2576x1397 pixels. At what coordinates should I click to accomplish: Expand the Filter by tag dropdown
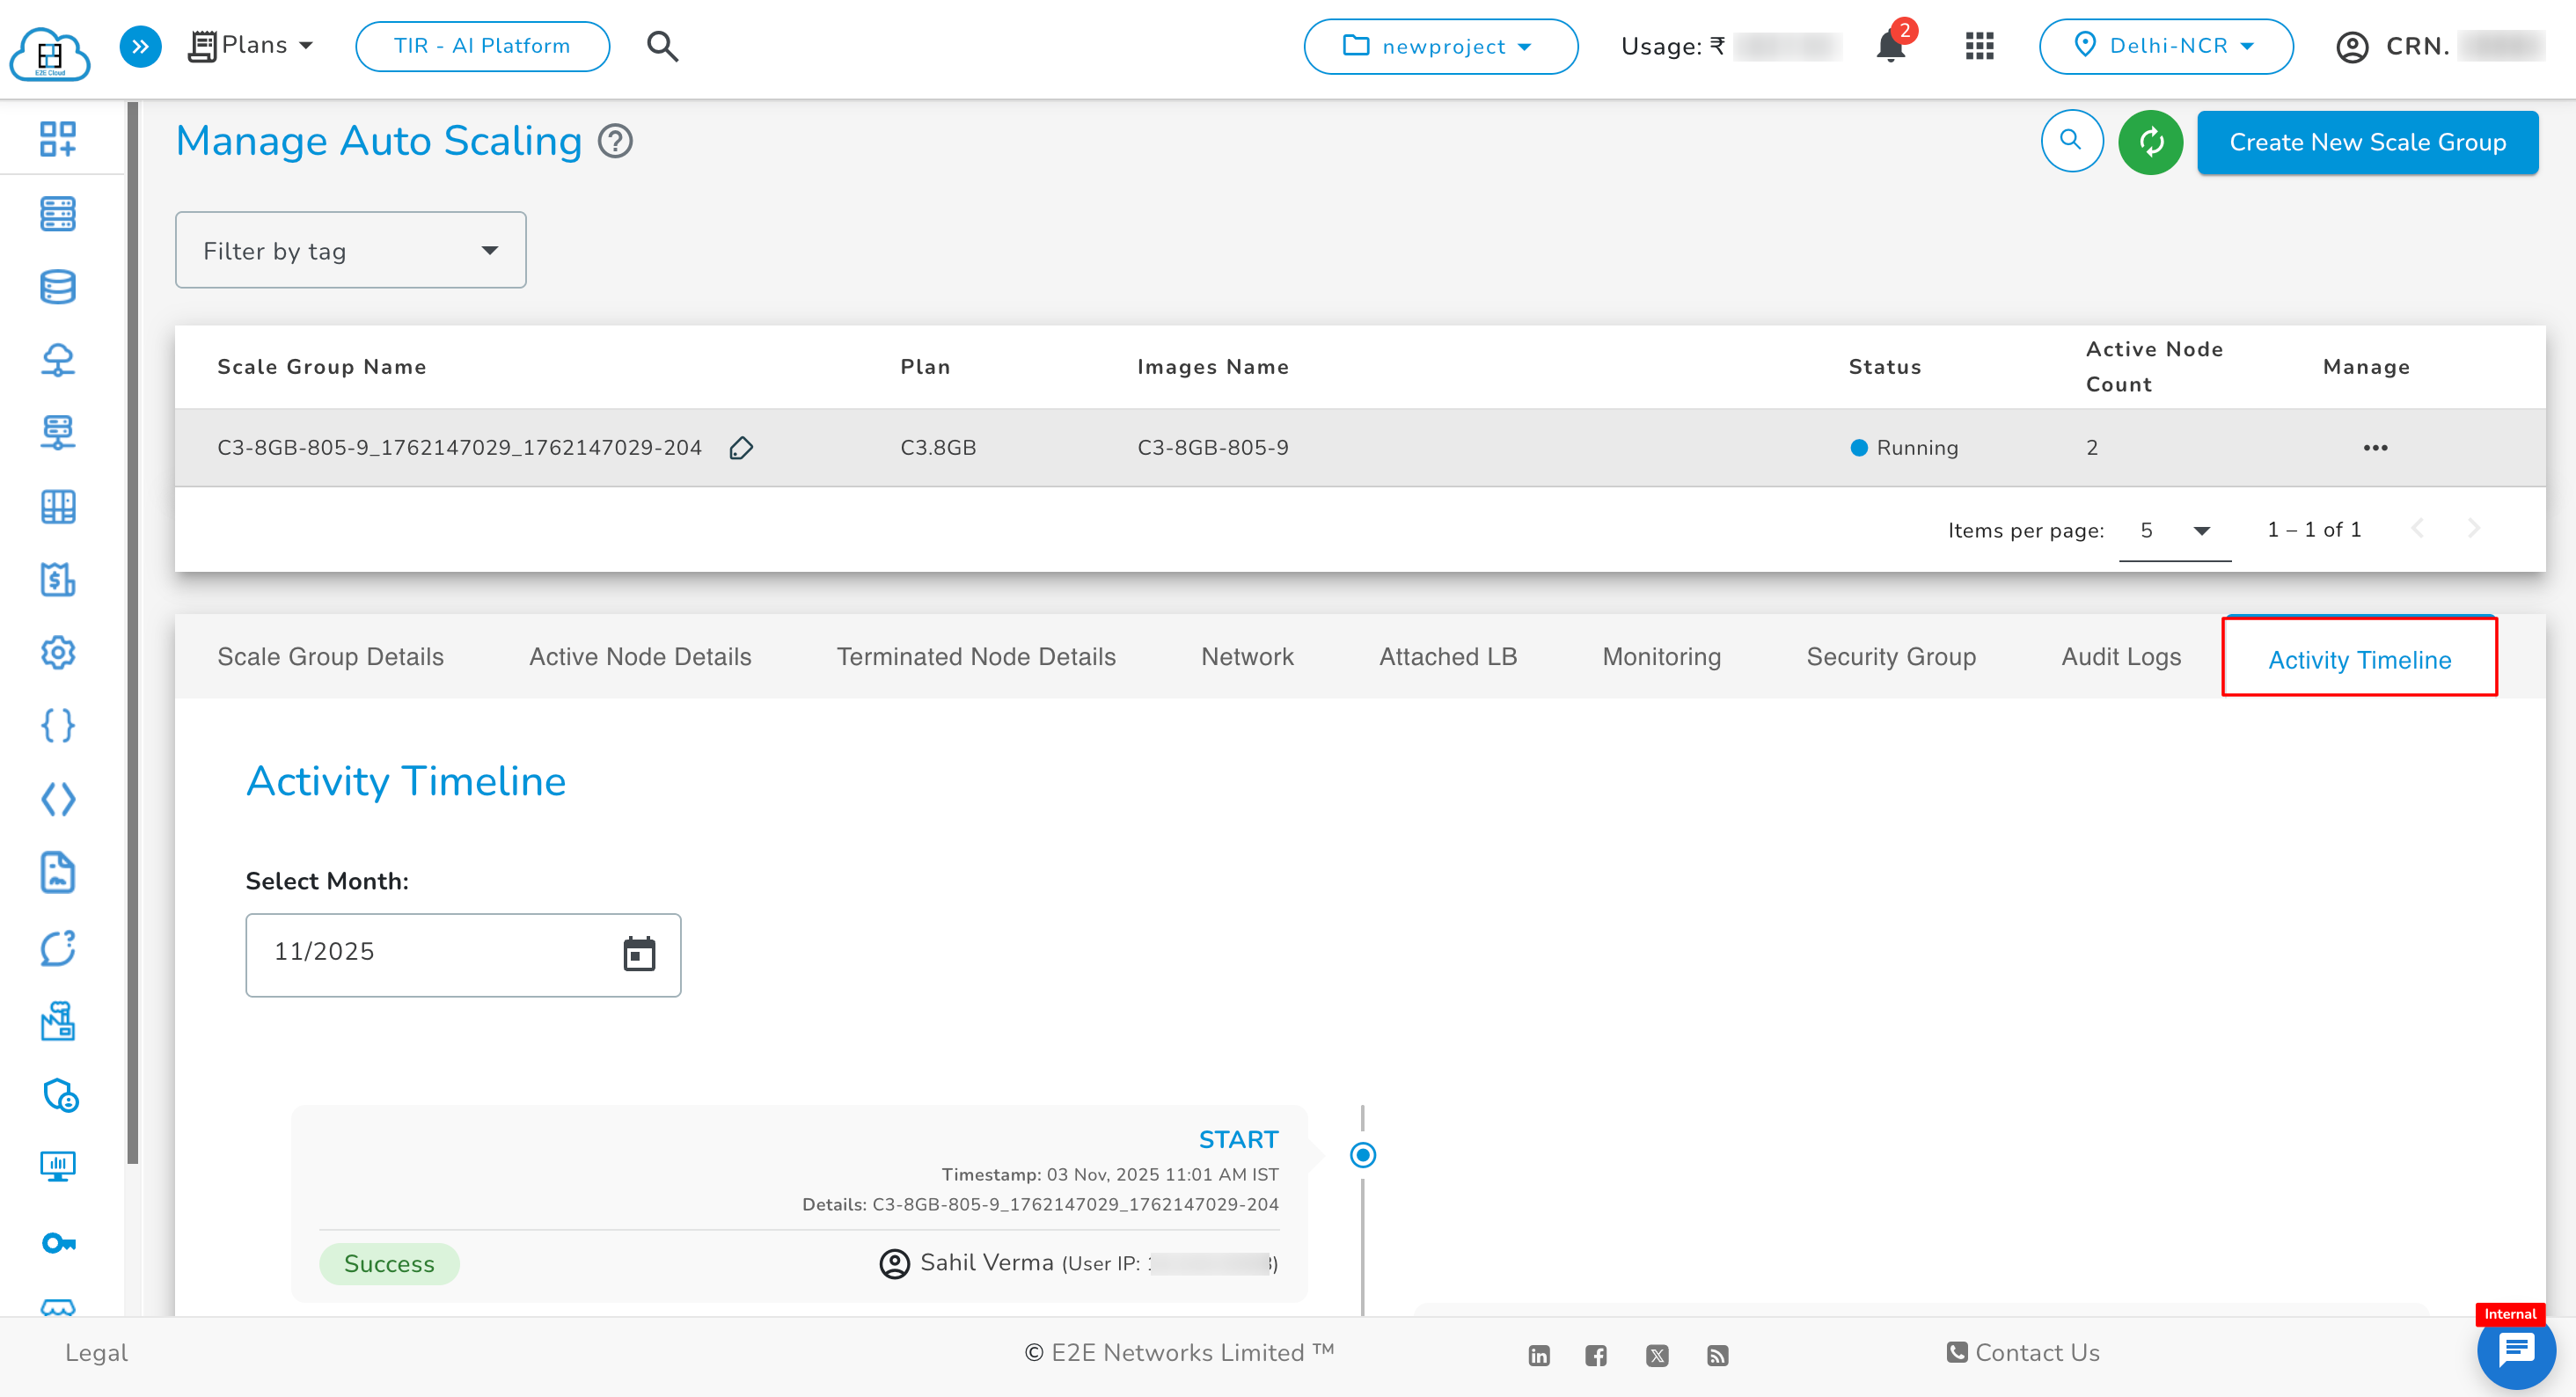[x=350, y=250]
